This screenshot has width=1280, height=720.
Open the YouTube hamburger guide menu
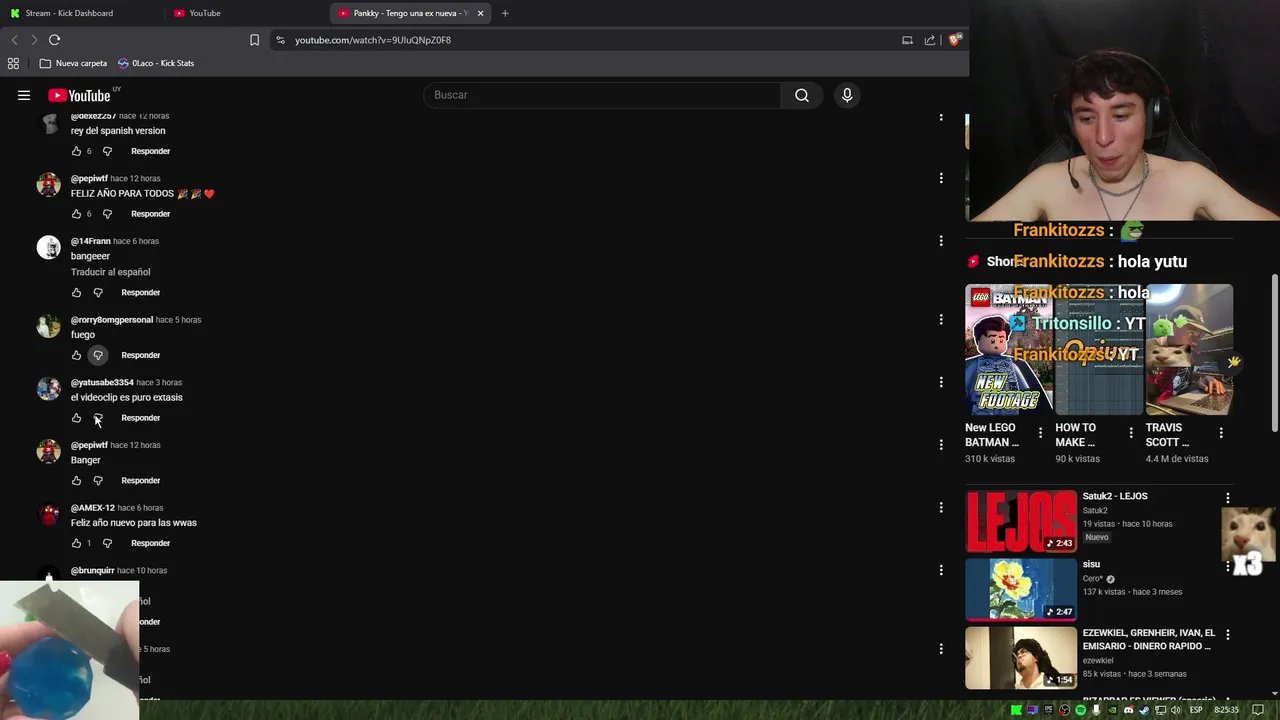click(24, 95)
